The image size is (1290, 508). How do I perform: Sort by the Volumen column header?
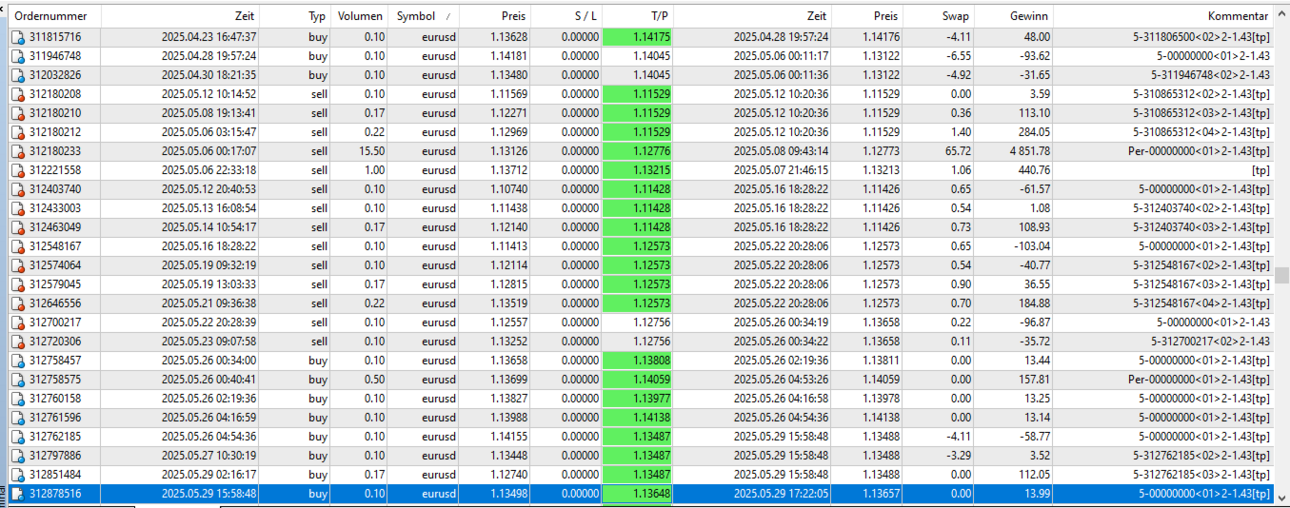tap(361, 16)
